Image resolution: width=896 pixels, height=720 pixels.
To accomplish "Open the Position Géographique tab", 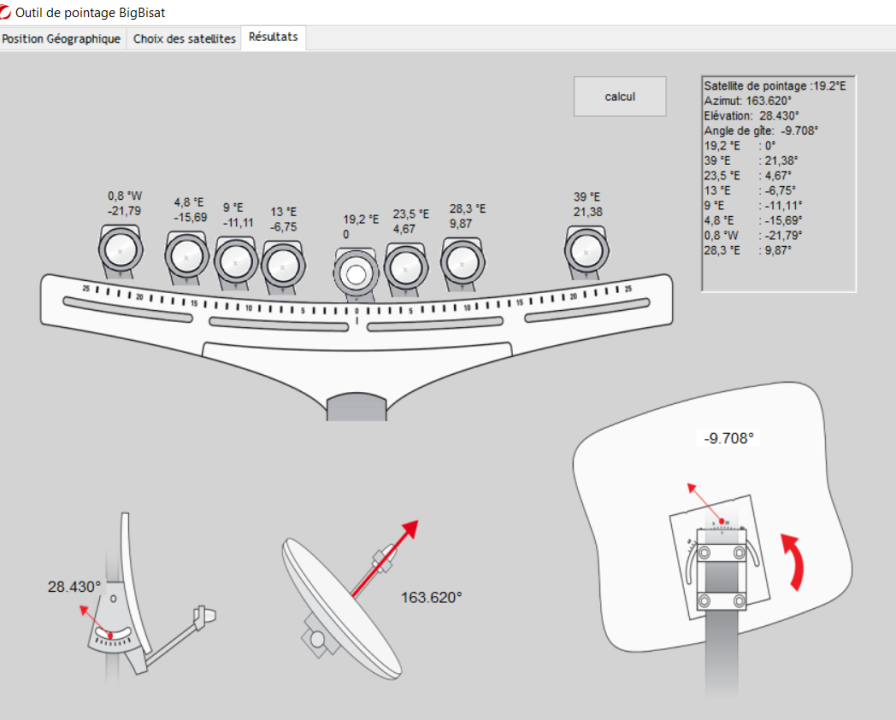I will pos(62,39).
